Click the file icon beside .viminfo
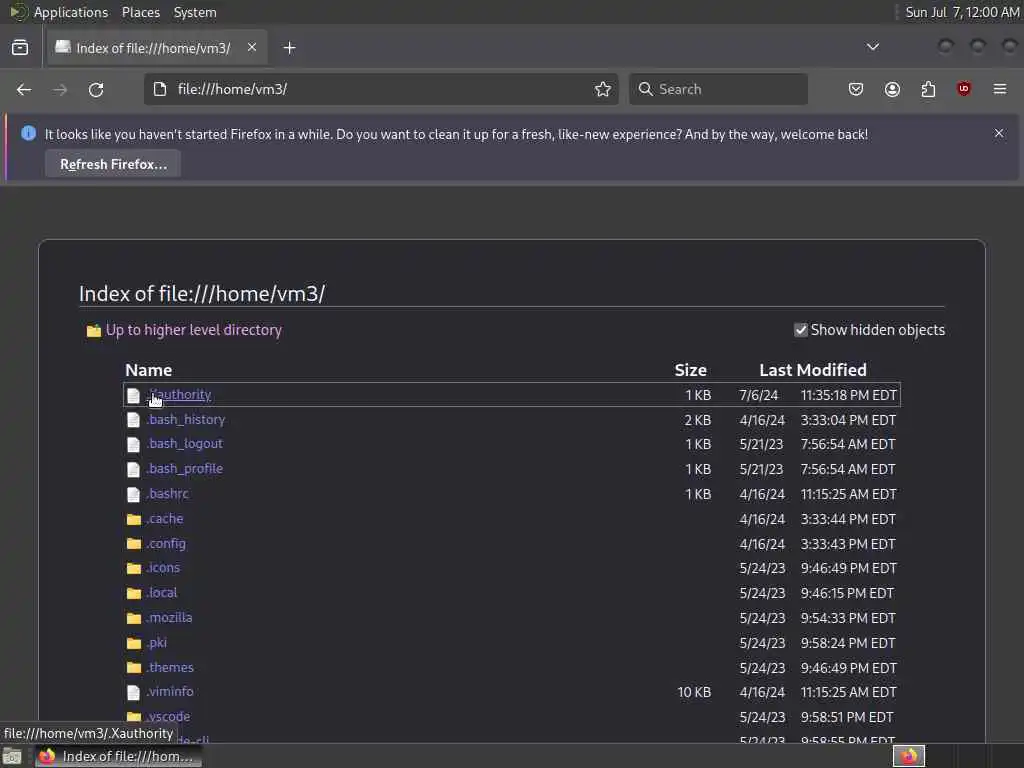1024x768 pixels. coord(133,692)
